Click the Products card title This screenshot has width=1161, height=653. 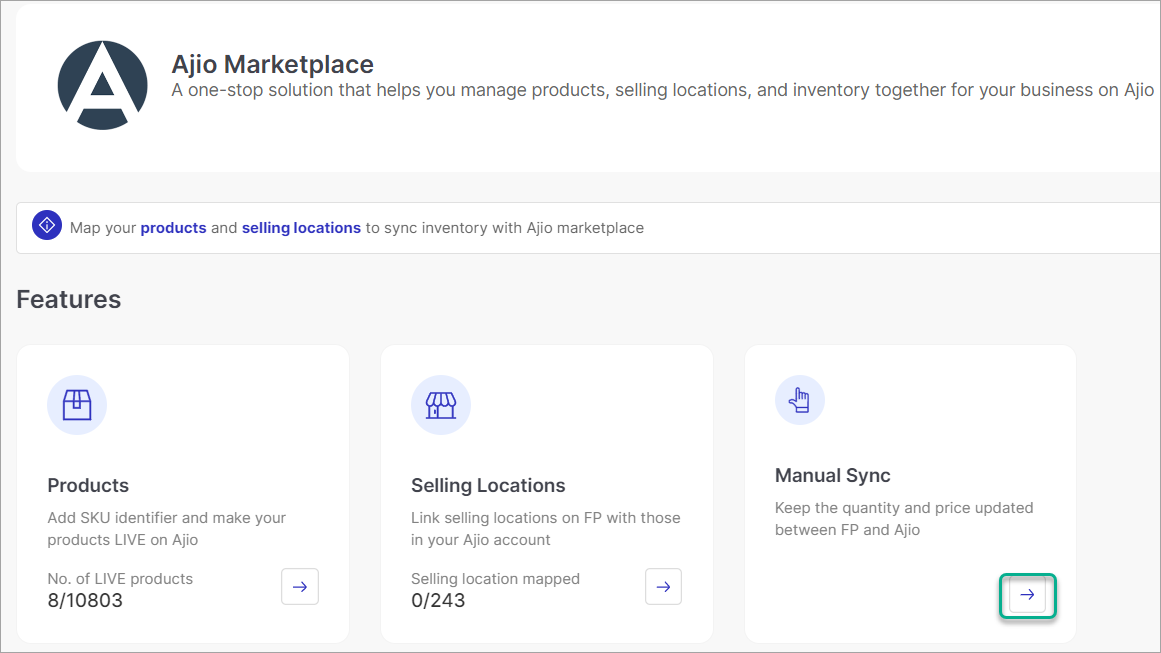click(88, 485)
